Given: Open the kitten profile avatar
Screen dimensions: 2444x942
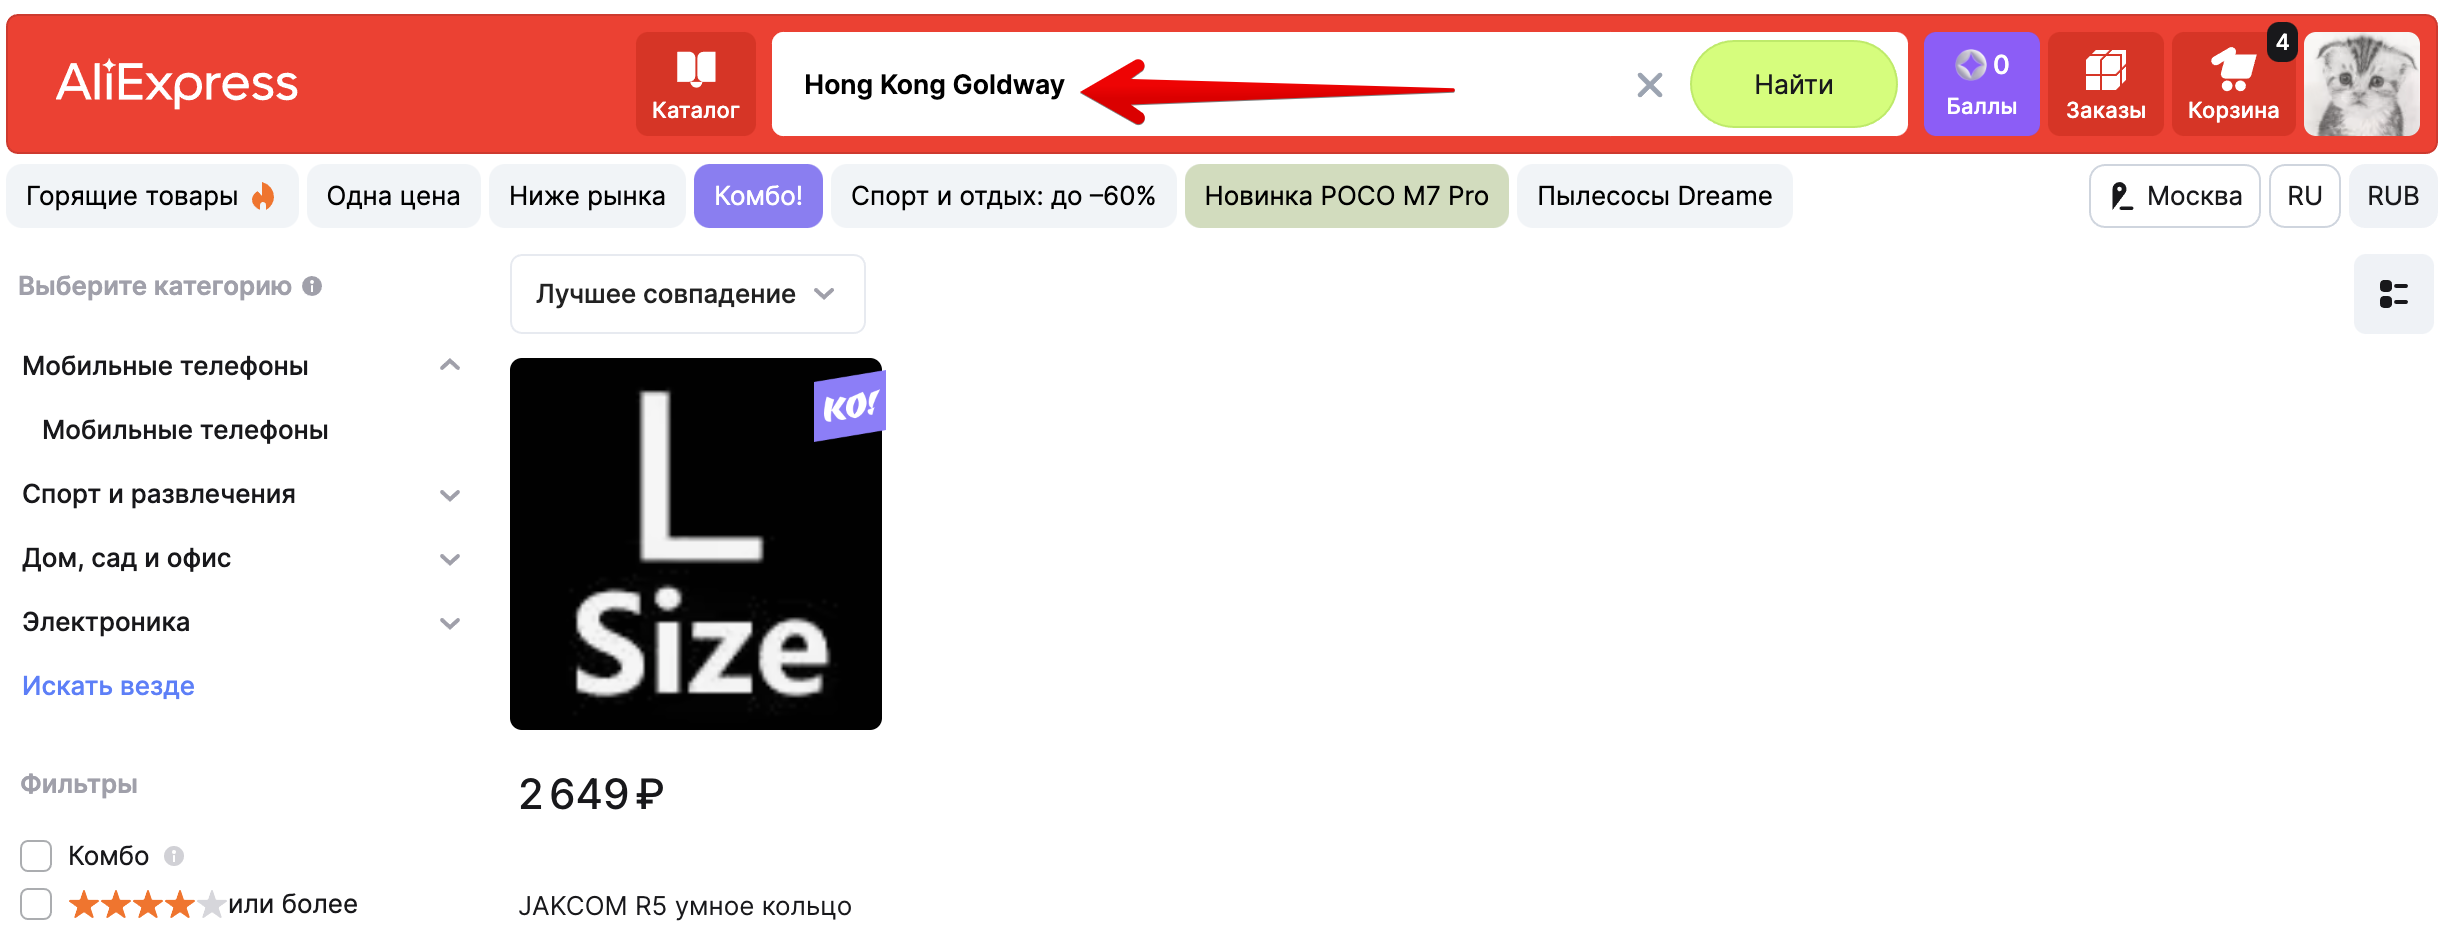Looking at the screenshot, I should (2362, 84).
